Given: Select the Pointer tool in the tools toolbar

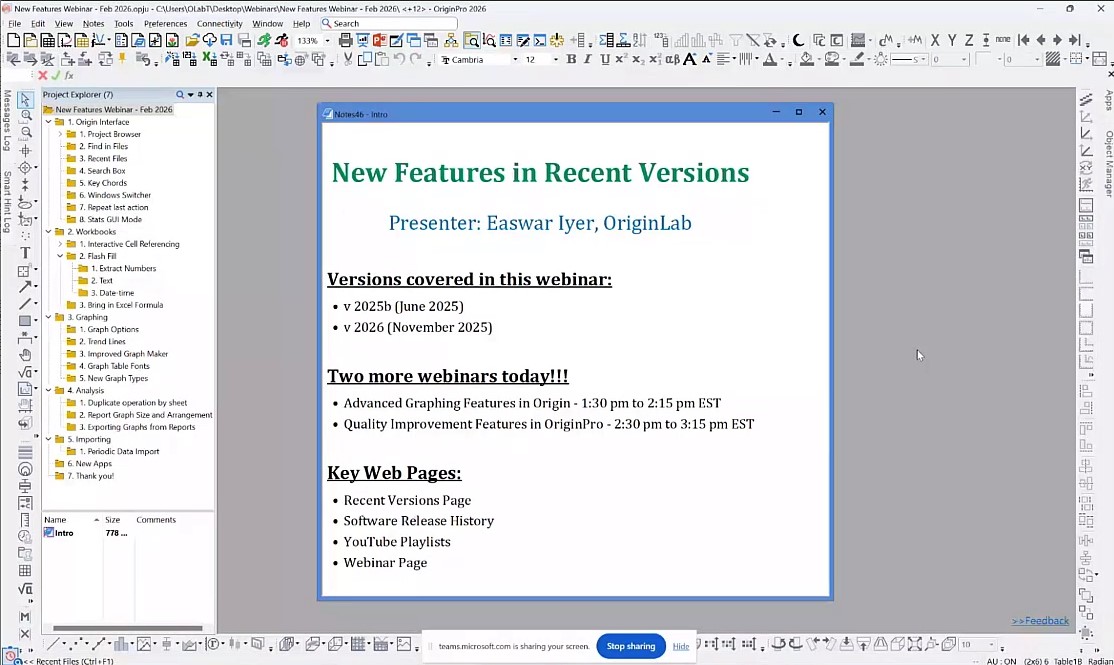Looking at the screenshot, I should click(25, 99).
